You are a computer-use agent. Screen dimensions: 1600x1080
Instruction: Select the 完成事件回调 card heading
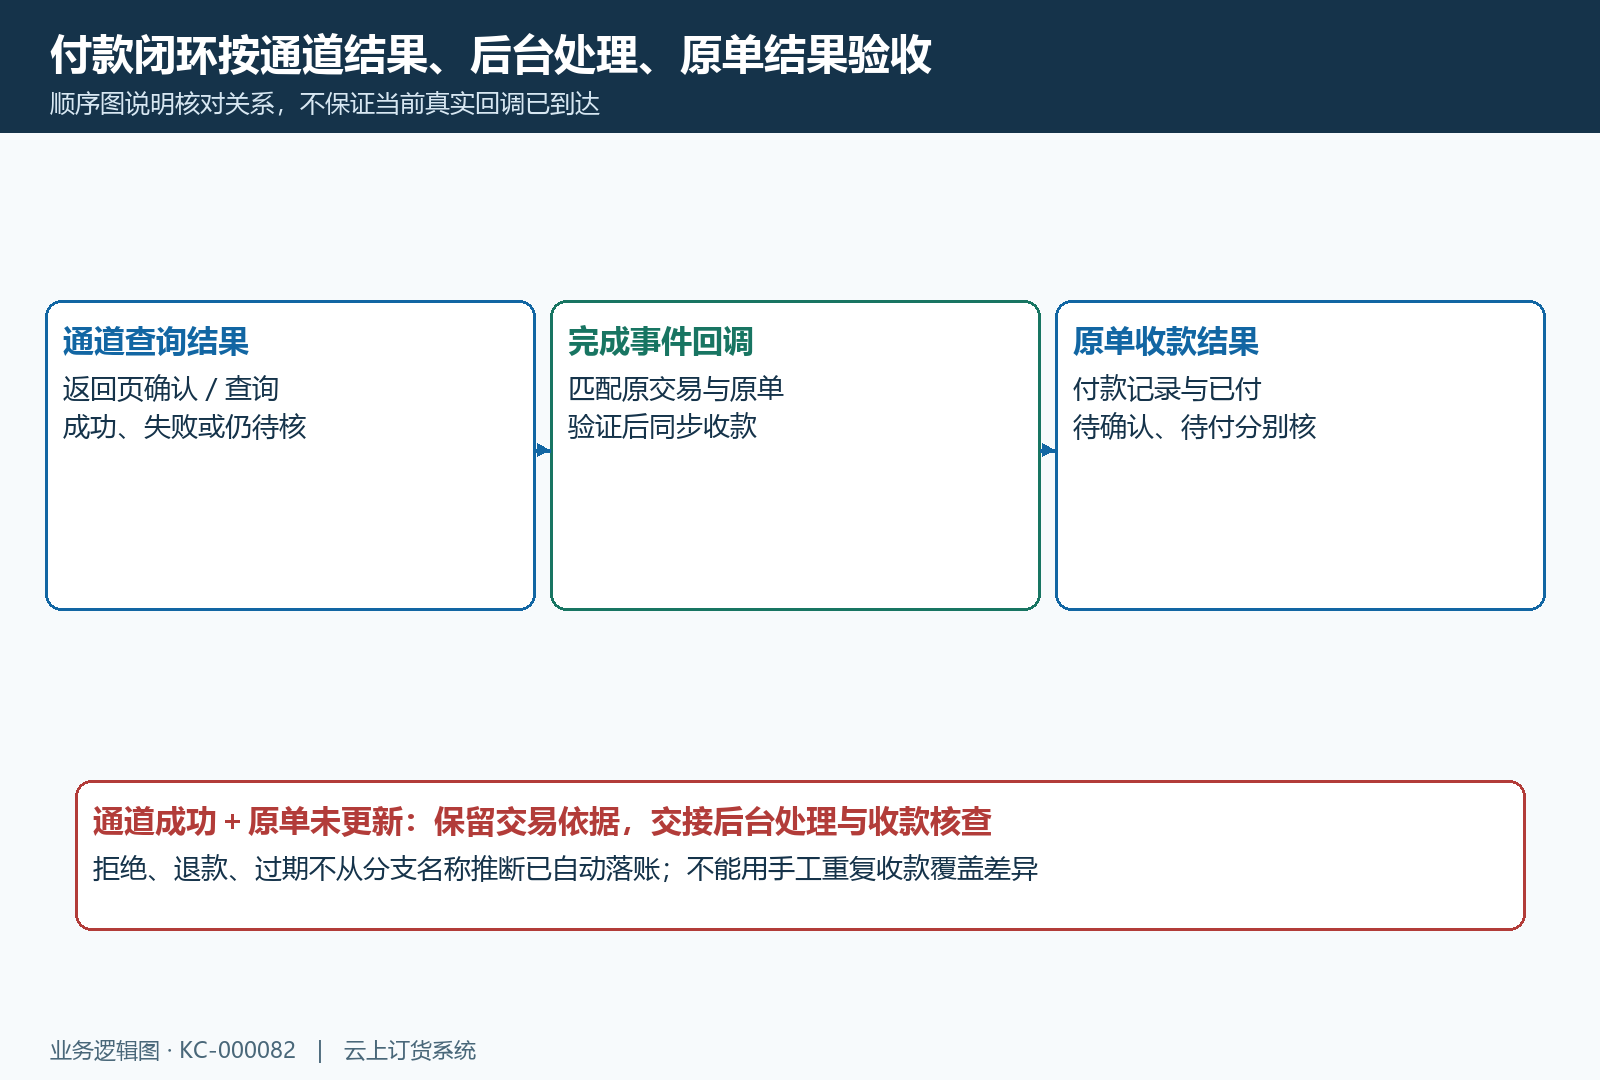(x=661, y=342)
